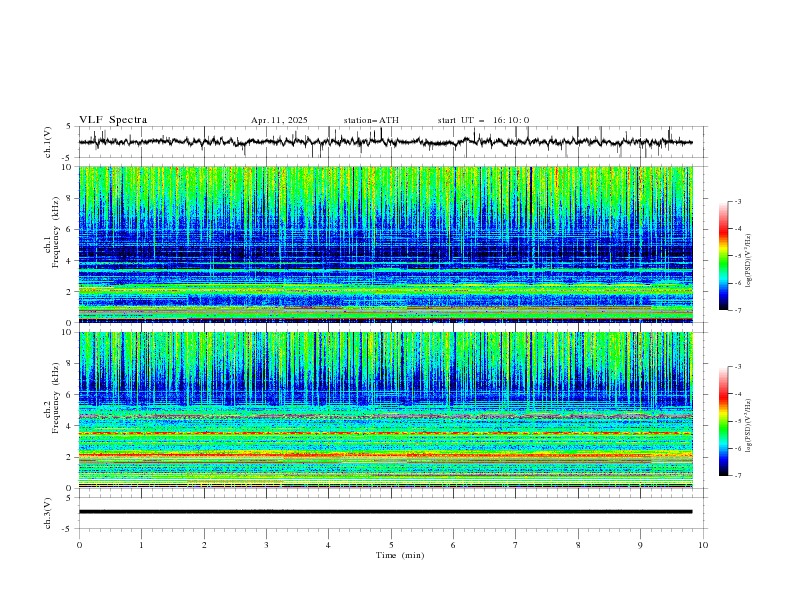Click the 'ch.3(V)' axis label
The height and width of the screenshot is (612, 792).
[x=48, y=513]
